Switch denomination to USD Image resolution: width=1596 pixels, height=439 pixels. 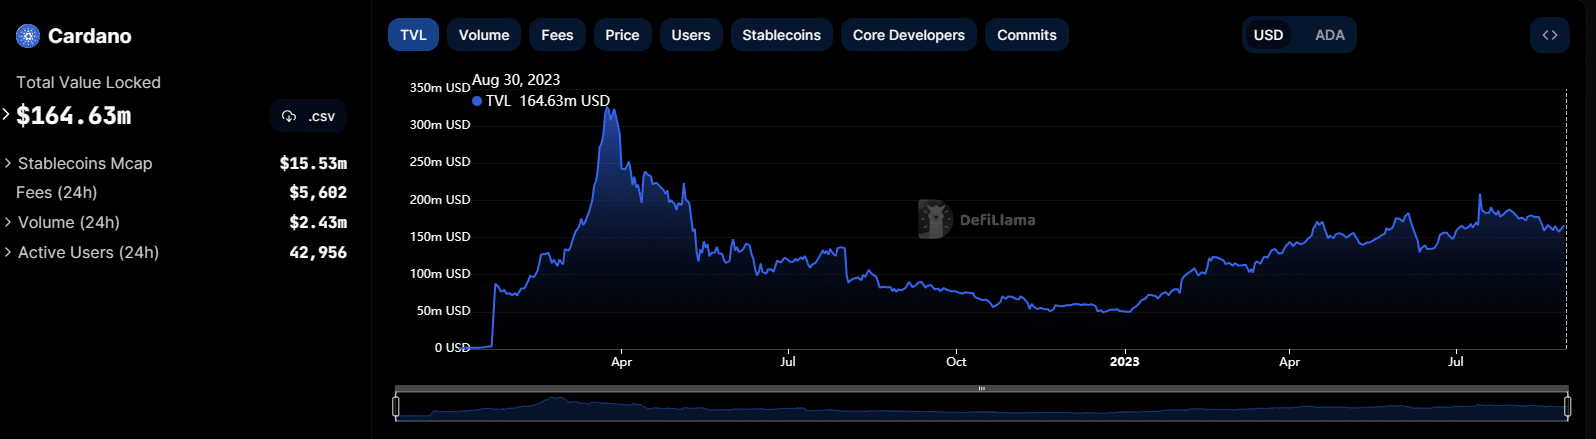coord(1268,35)
